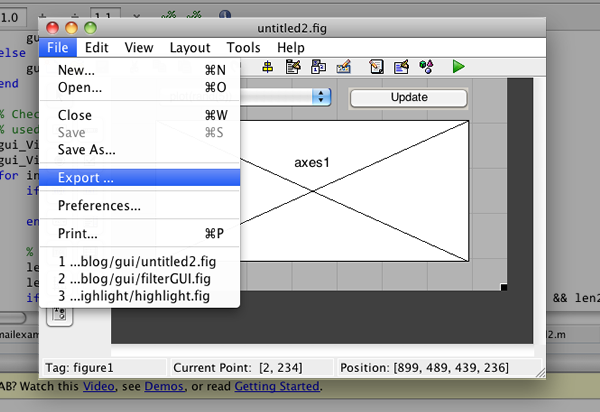Image resolution: width=600 pixels, height=412 pixels.
Task: Expand the popup menu dropdown arrows
Action: click(x=321, y=97)
